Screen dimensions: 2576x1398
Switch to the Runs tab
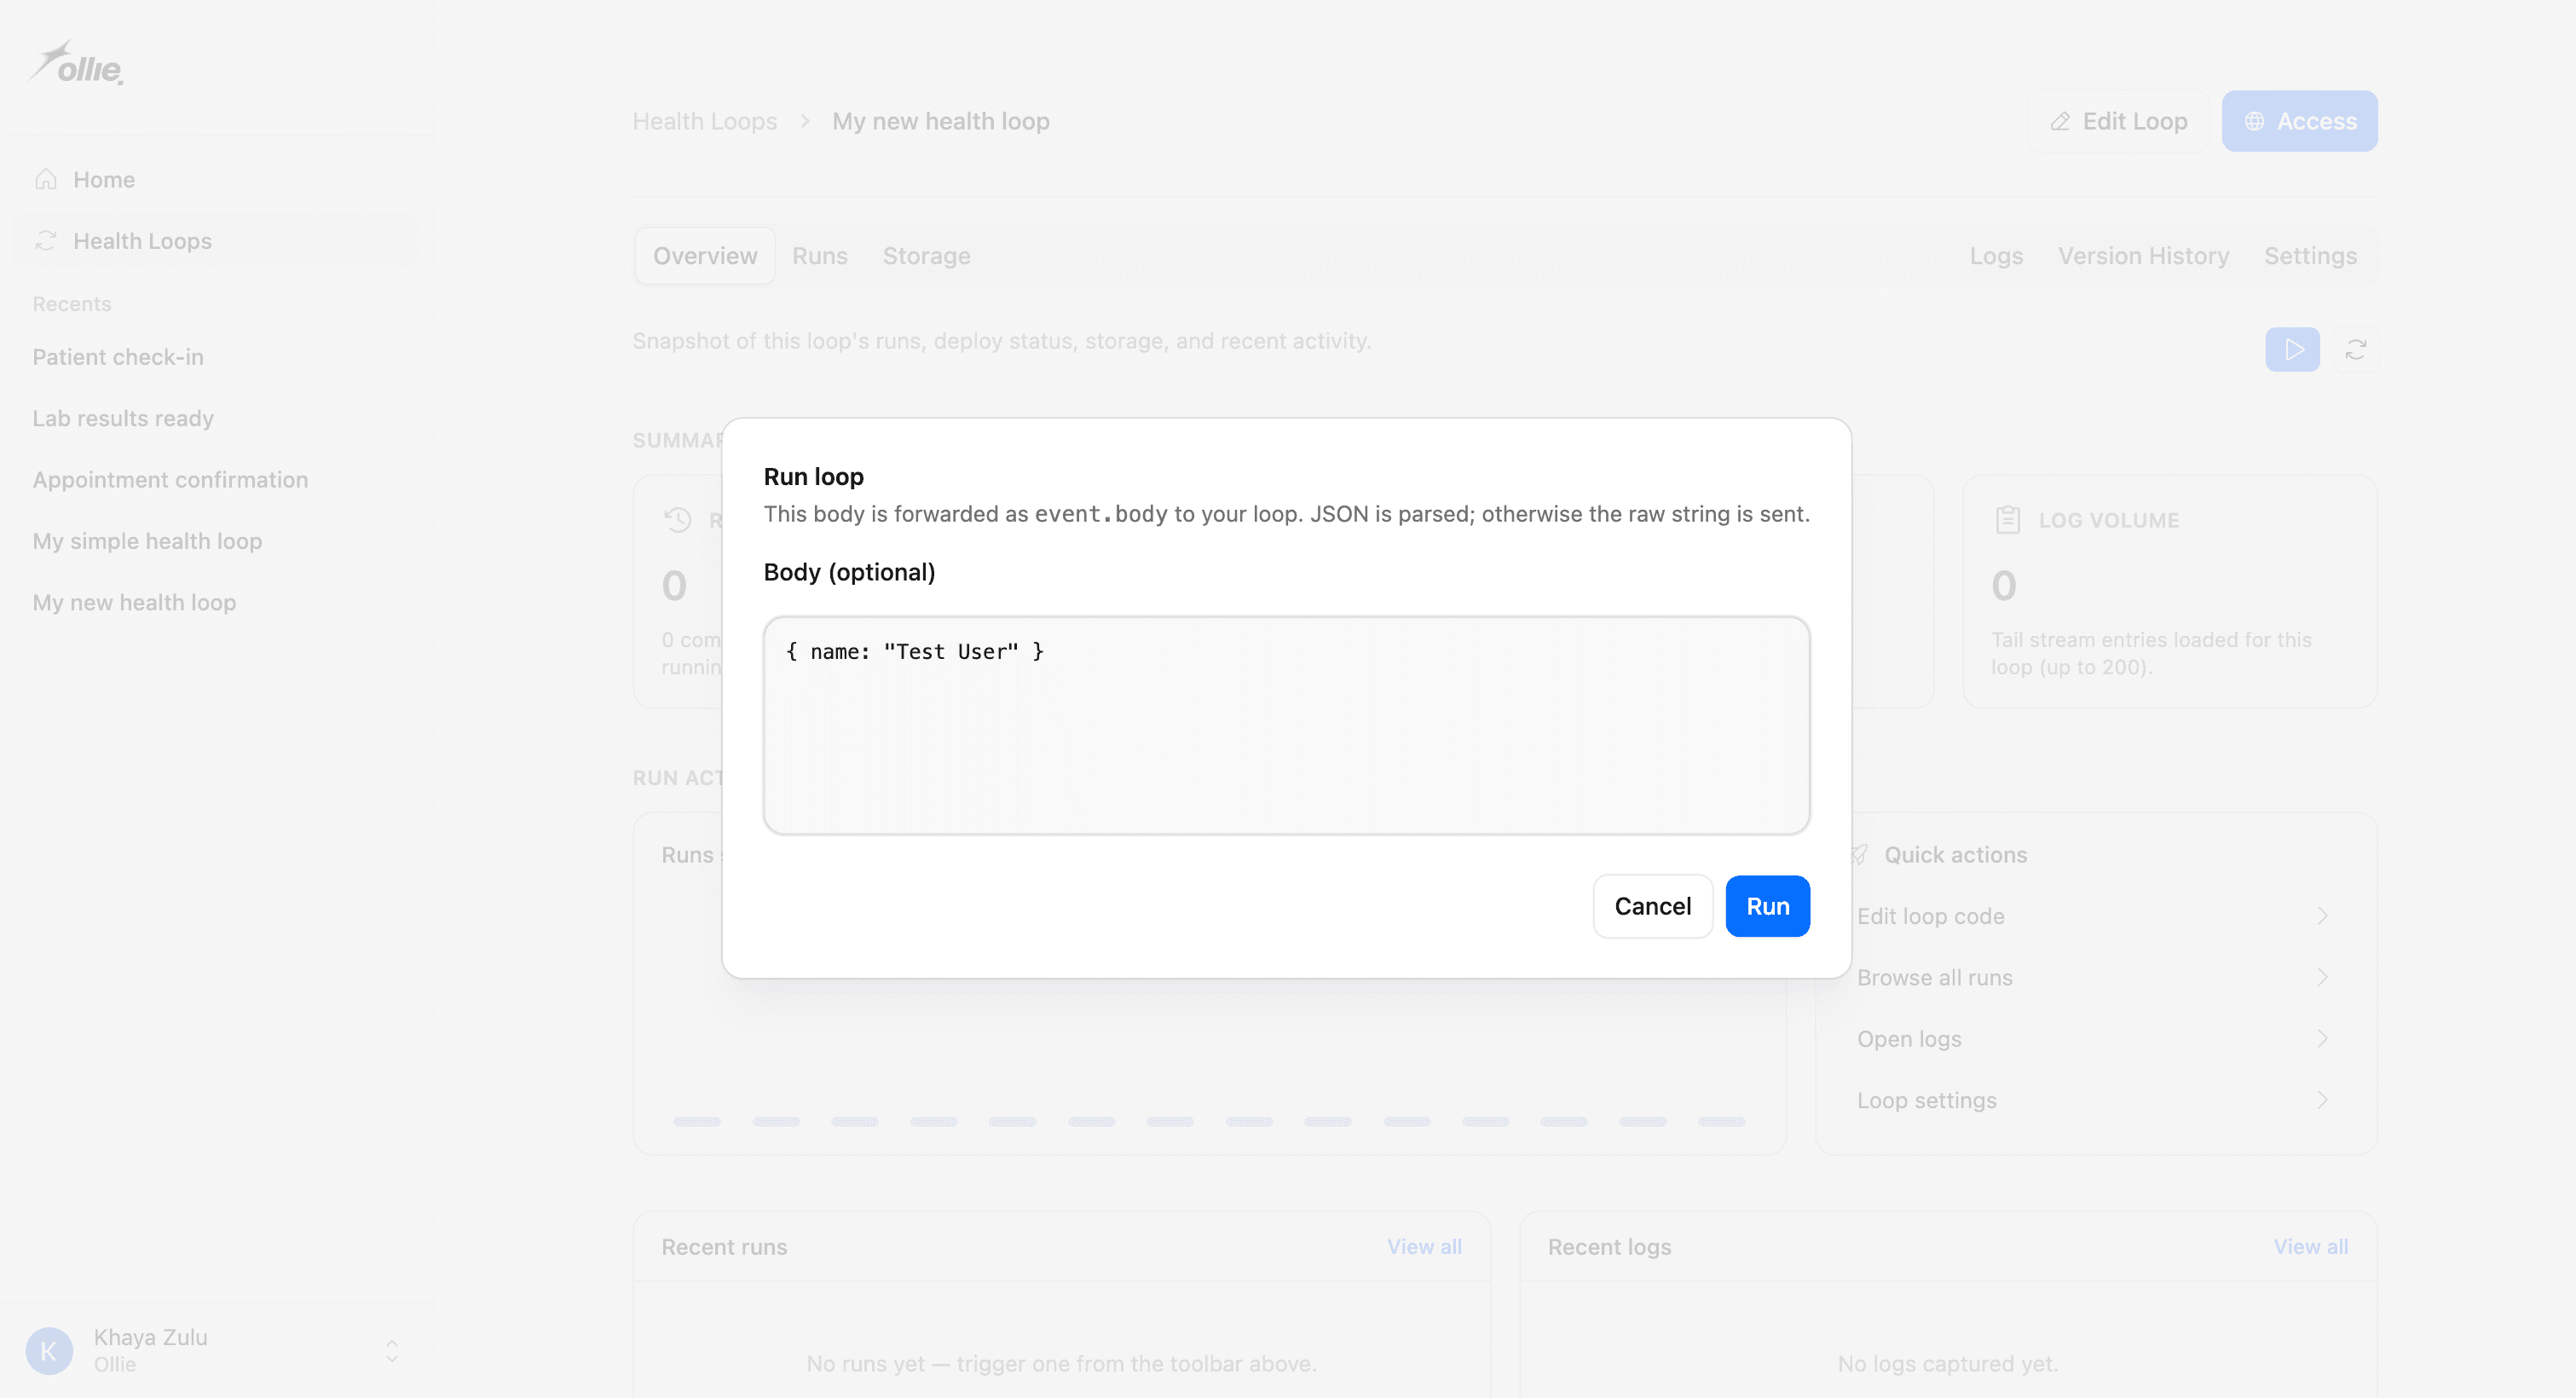pos(820,256)
